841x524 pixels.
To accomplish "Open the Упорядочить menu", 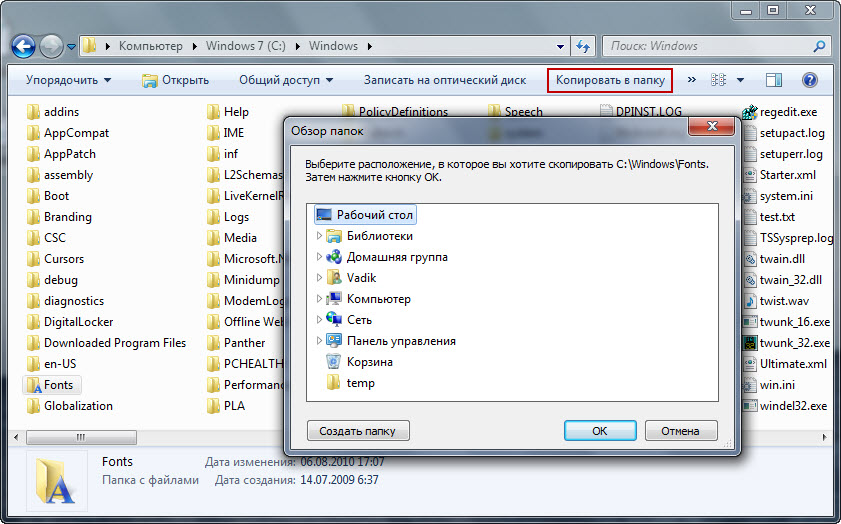I will [x=69, y=80].
